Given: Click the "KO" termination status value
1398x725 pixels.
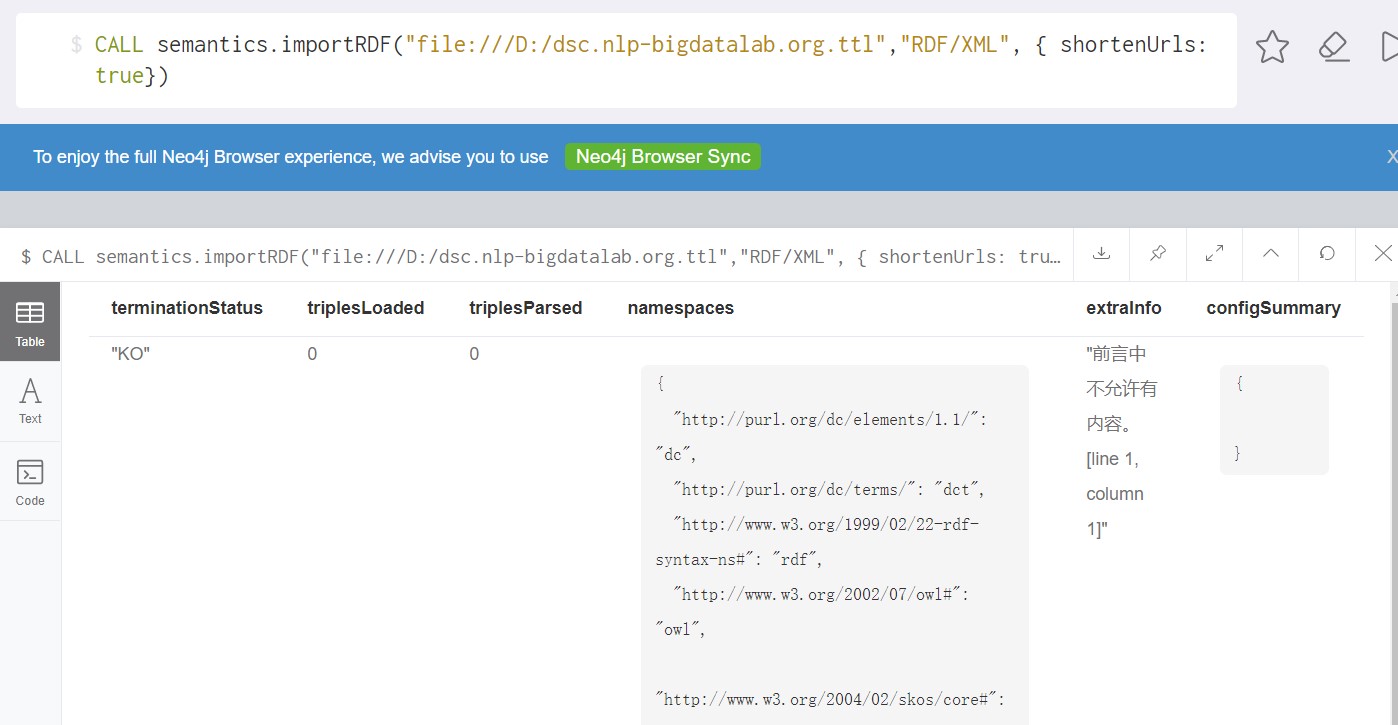Looking at the screenshot, I should (x=130, y=354).
